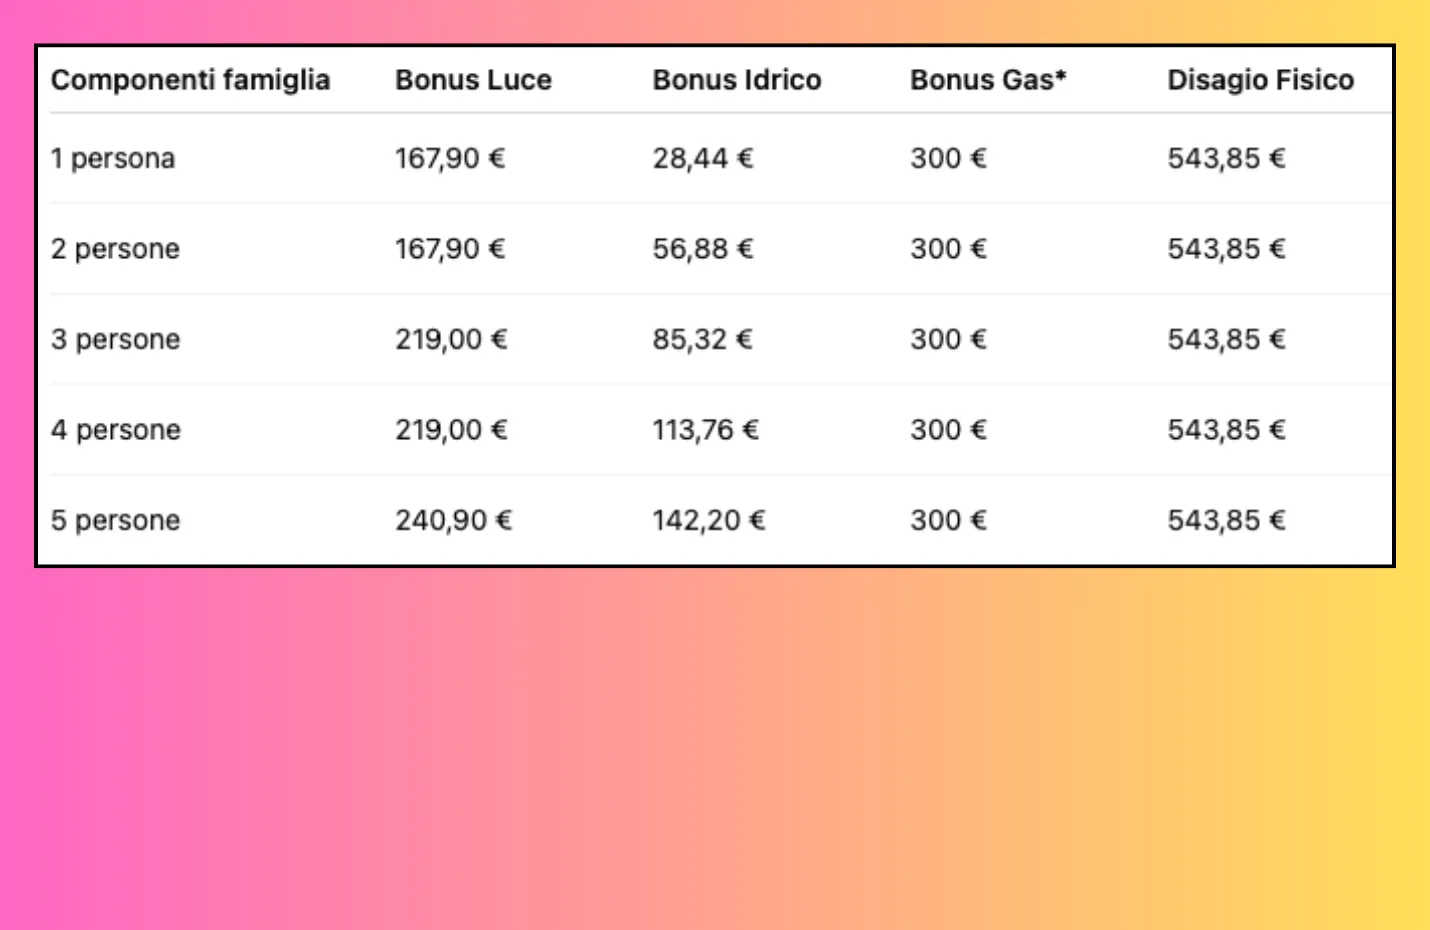This screenshot has height=930, width=1430.
Task: Click the Bonus Gas* column header
Action: [x=988, y=80]
